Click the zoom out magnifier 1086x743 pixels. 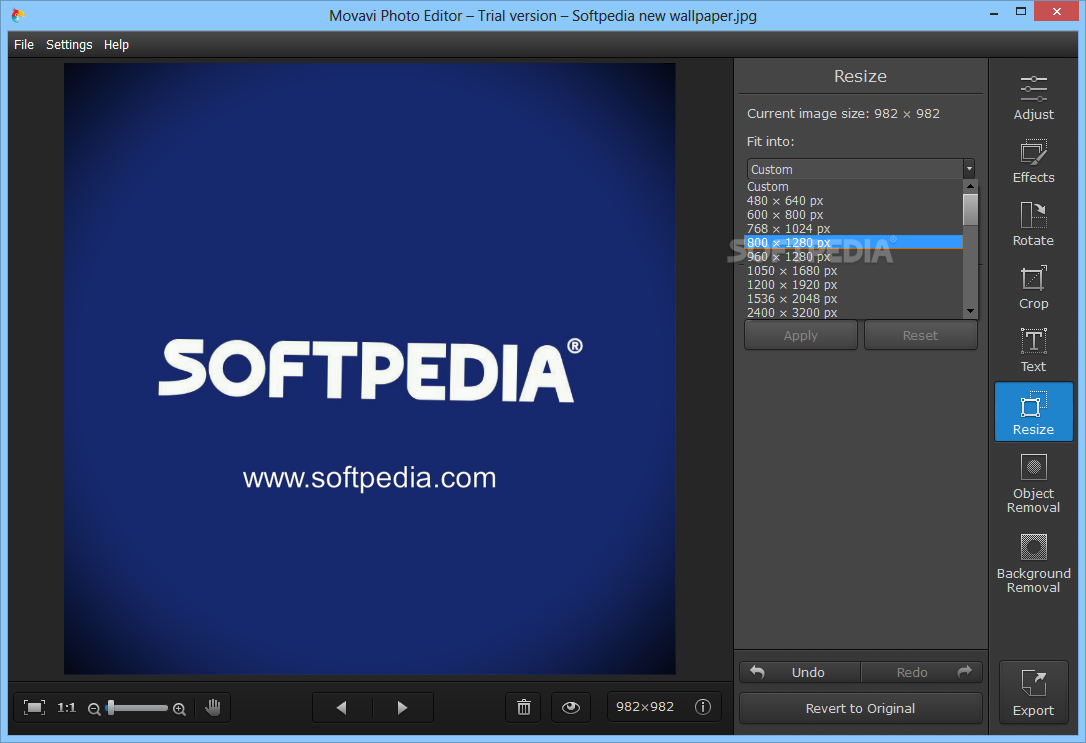click(x=94, y=708)
